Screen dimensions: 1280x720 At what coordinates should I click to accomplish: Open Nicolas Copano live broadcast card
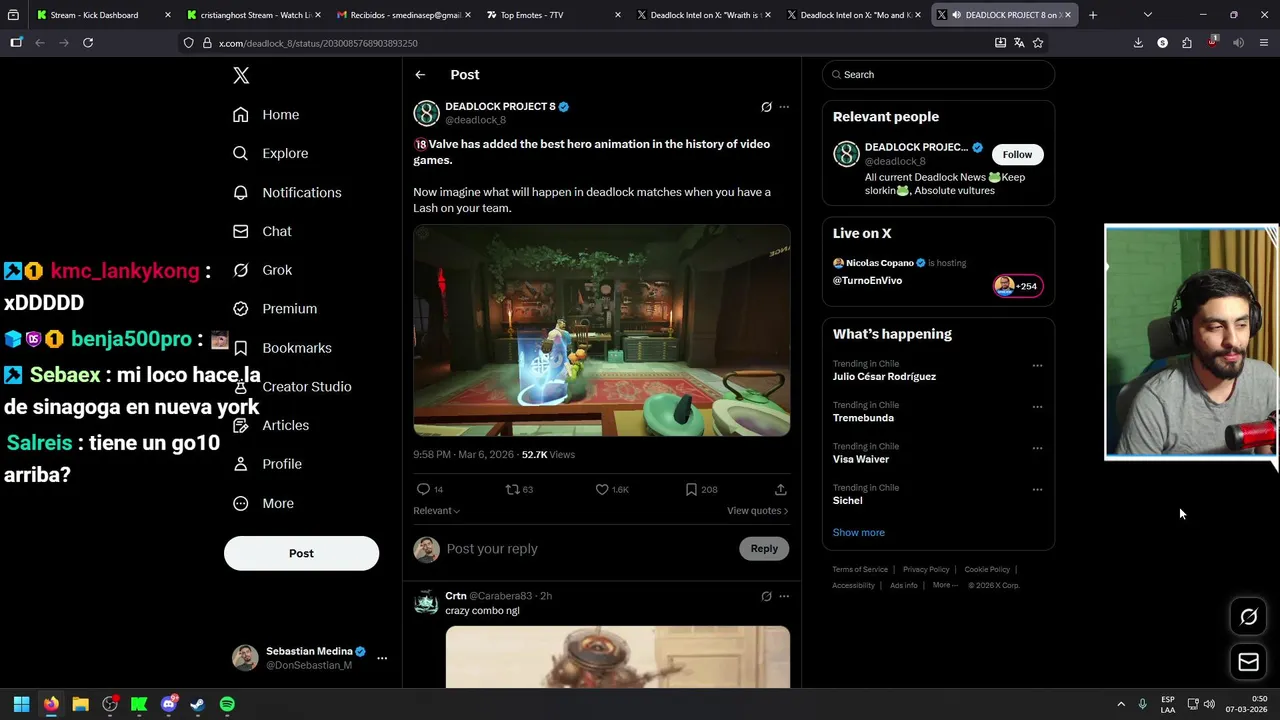tap(938, 273)
